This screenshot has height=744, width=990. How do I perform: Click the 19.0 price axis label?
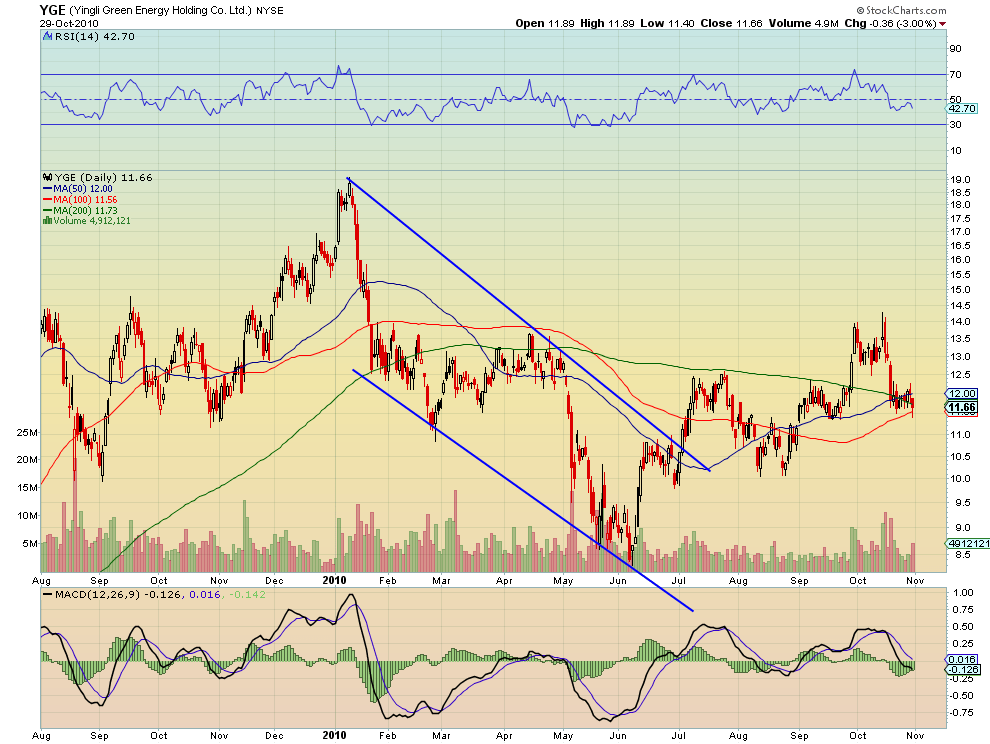click(x=960, y=180)
